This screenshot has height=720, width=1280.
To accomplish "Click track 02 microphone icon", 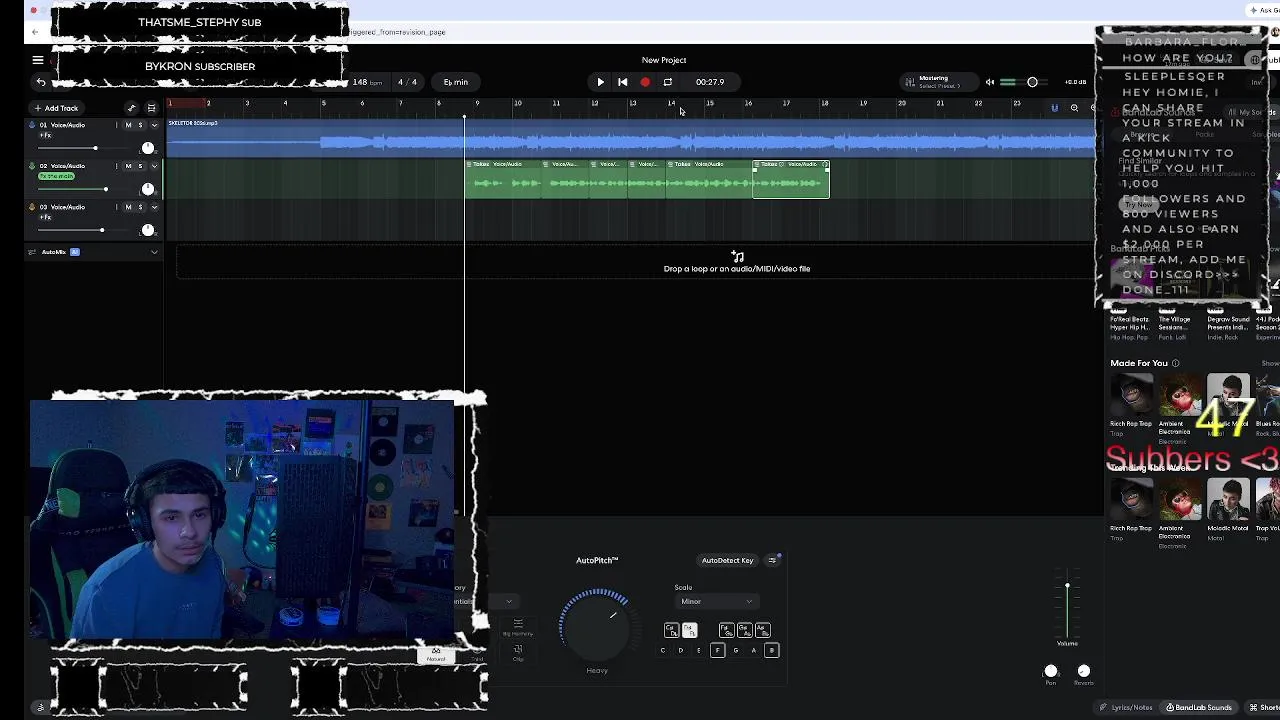I will (32, 166).
